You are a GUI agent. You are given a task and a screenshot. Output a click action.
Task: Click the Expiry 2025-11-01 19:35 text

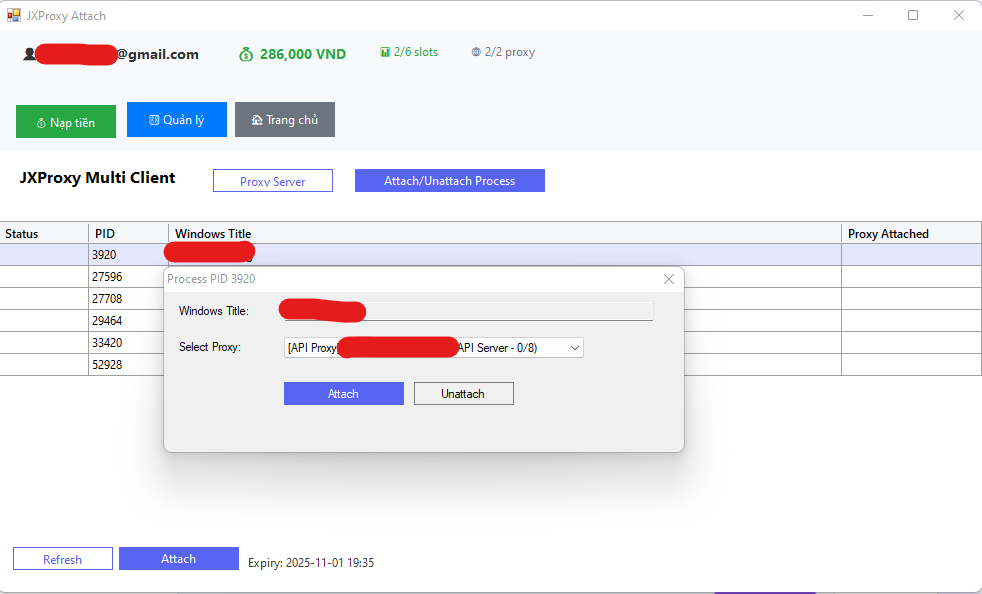(311, 563)
